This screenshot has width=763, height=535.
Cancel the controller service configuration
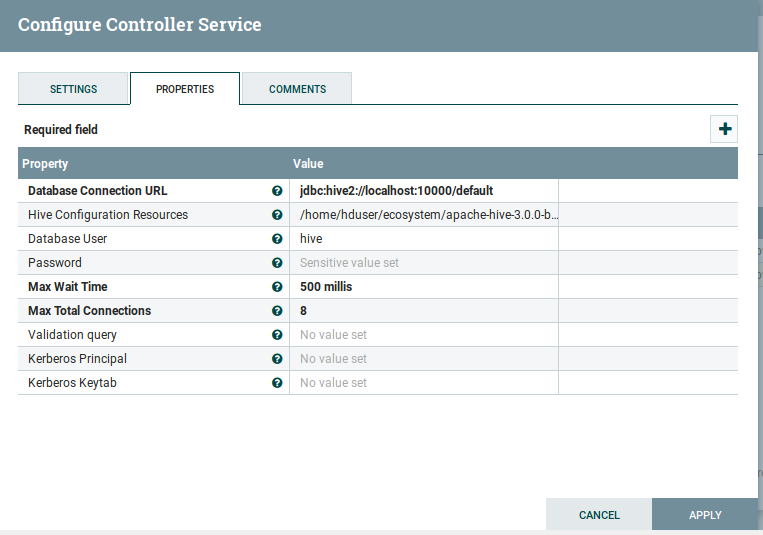[599, 515]
